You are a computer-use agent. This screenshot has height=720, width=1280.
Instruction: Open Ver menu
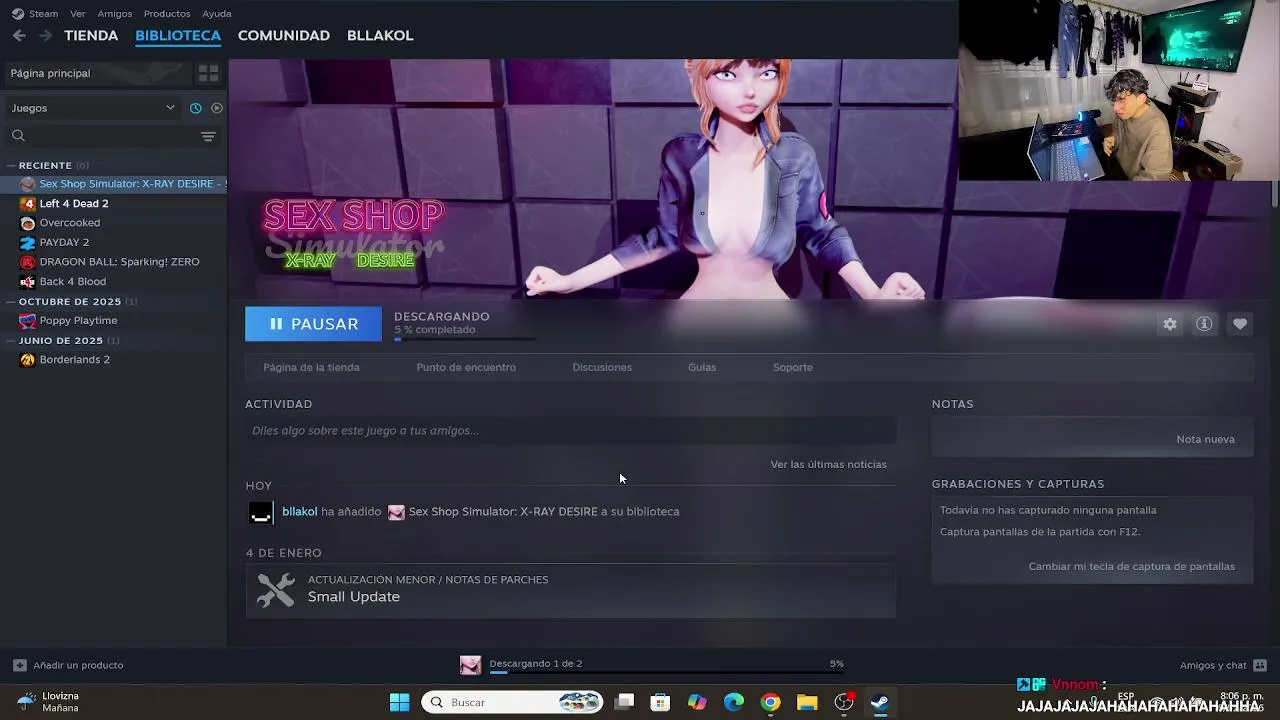tap(77, 14)
